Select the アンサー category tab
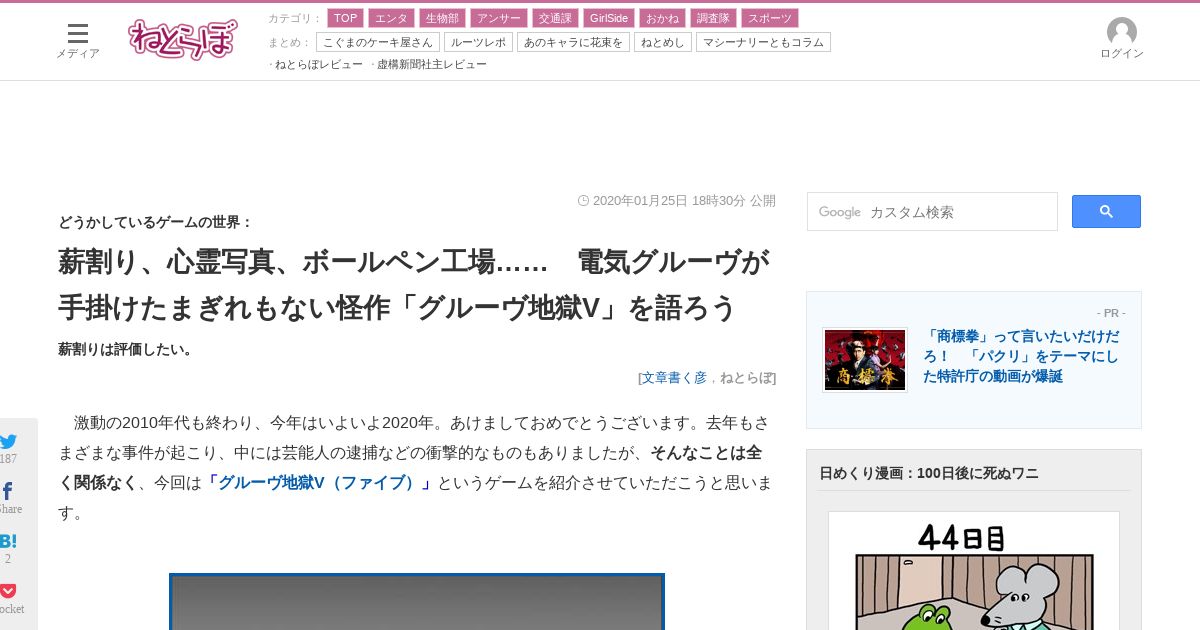 pyautogui.click(x=499, y=18)
